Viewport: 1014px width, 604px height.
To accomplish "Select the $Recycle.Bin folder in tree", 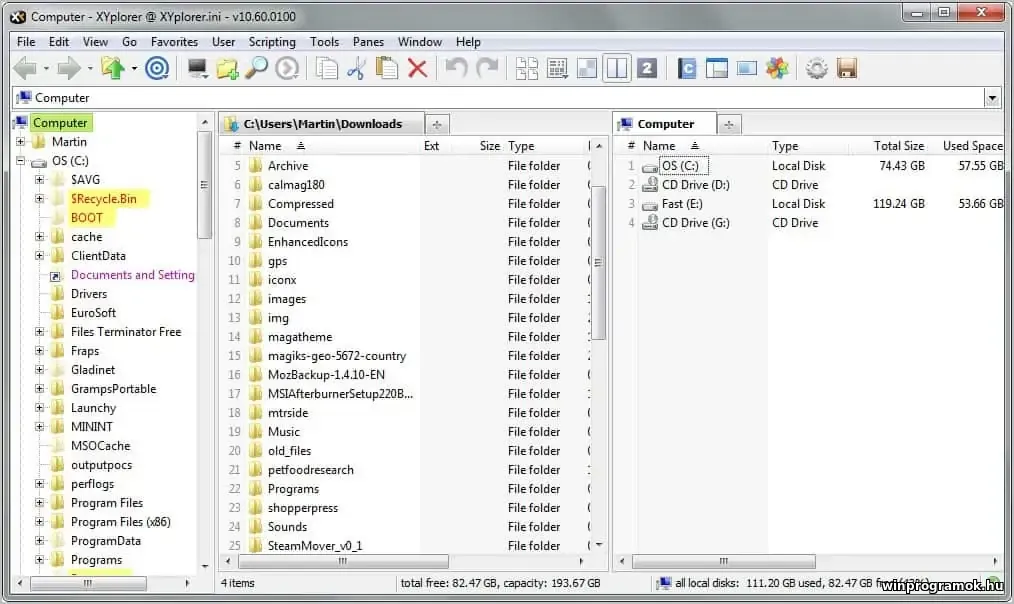I will coord(103,199).
